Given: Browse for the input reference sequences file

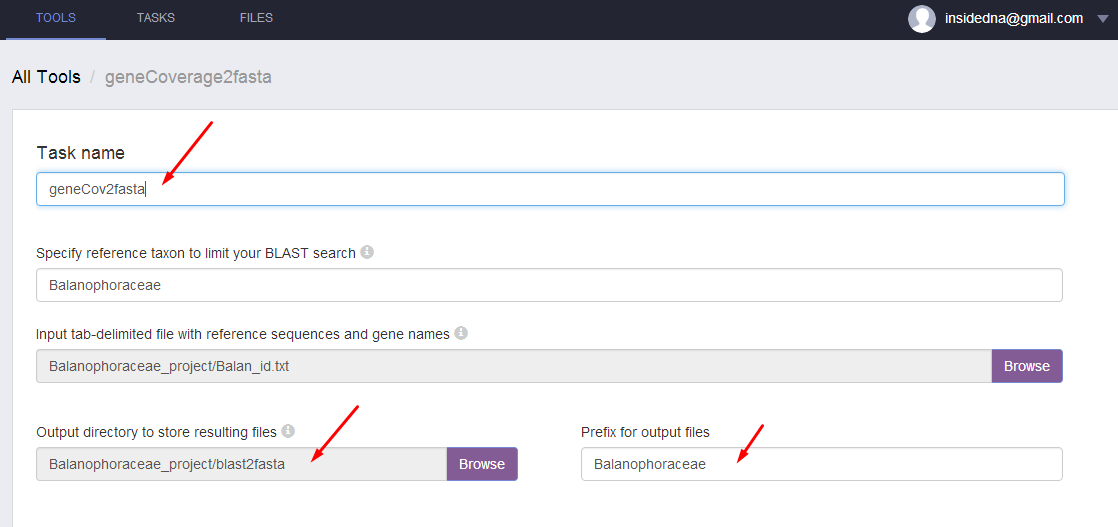Looking at the screenshot, I should point(1027,366).
